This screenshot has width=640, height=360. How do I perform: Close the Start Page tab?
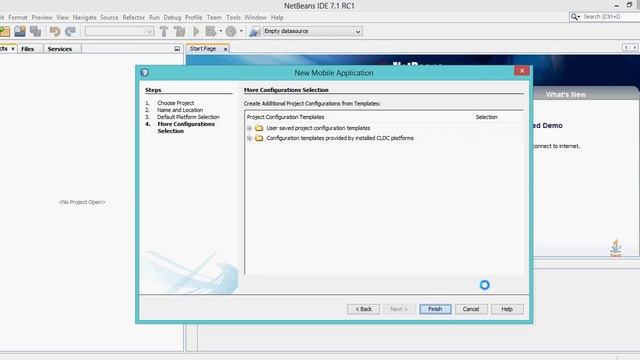pos(225,49)
